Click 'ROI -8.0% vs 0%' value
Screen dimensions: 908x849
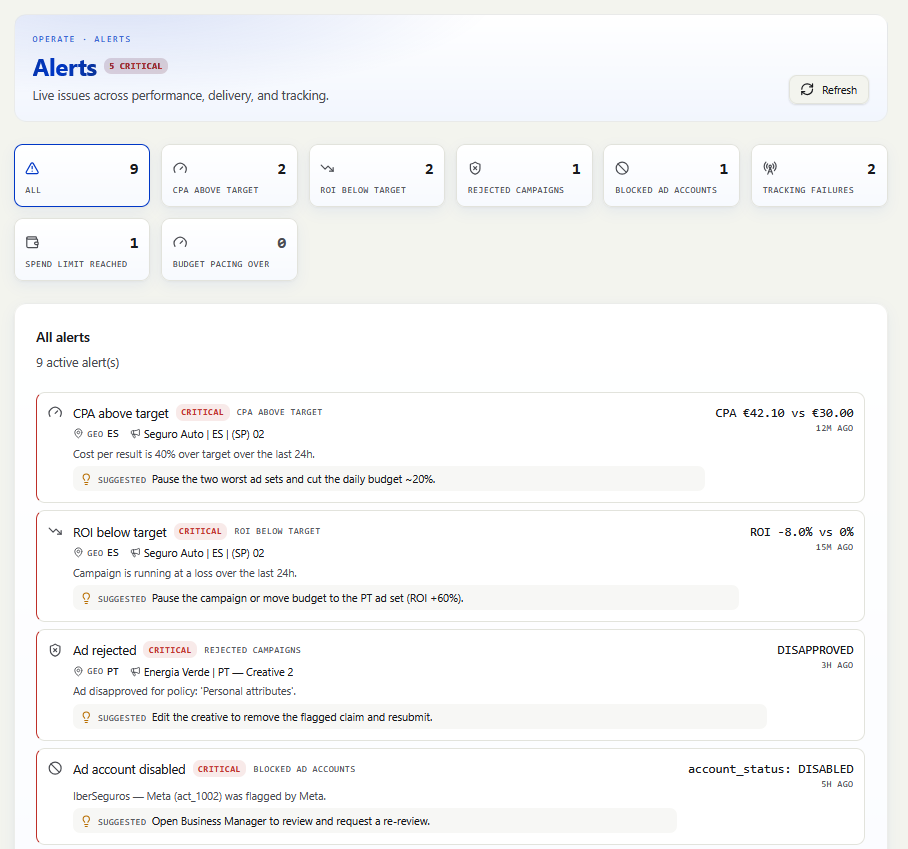click(x=801, y=532)
